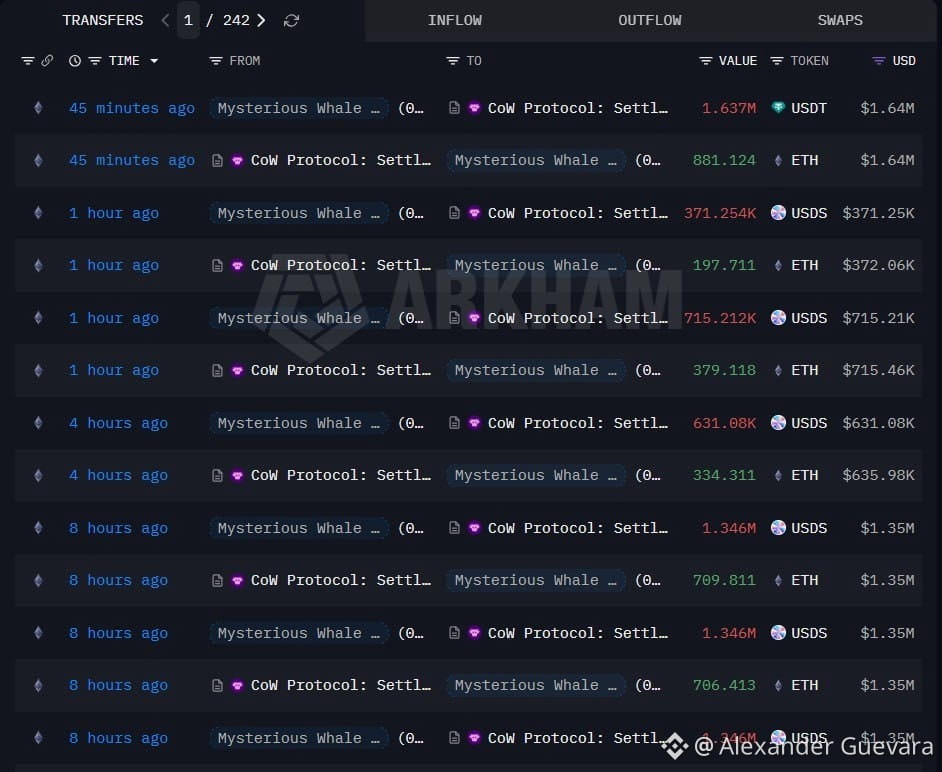Go to previous transfers page arrow
The image size is (942, 772).
(x=165, y=20)
